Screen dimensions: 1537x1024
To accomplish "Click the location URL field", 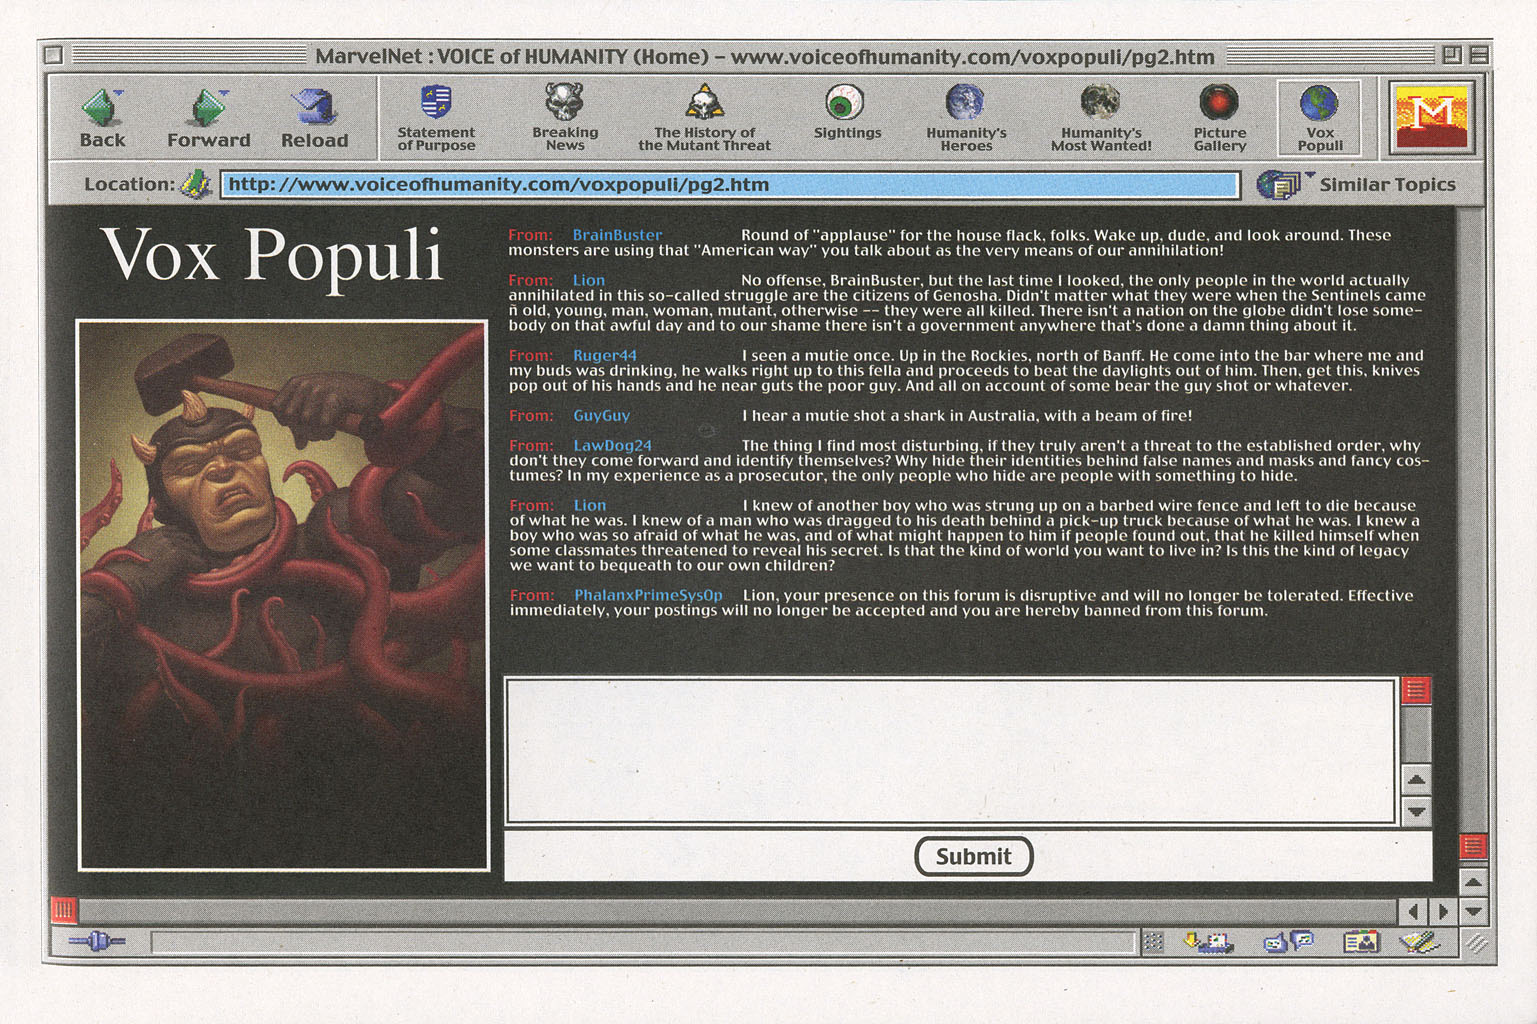I will point(729,185).
